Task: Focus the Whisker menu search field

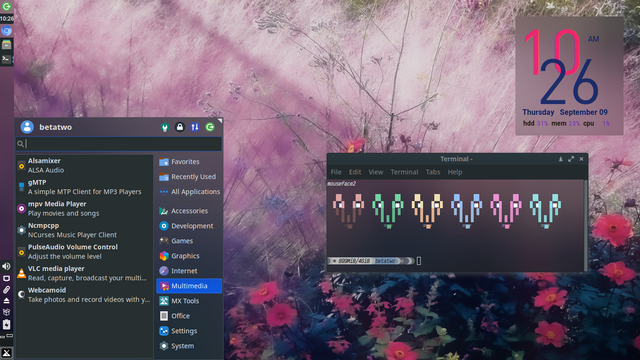Action: click(119, 144)
